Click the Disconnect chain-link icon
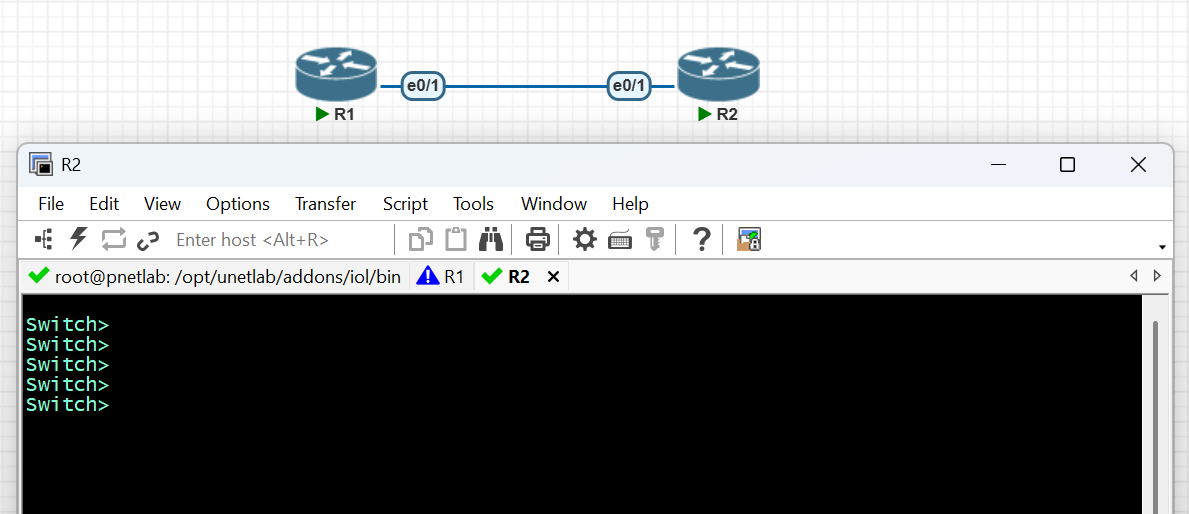The image size is (1189, 514). click(148, 240)
